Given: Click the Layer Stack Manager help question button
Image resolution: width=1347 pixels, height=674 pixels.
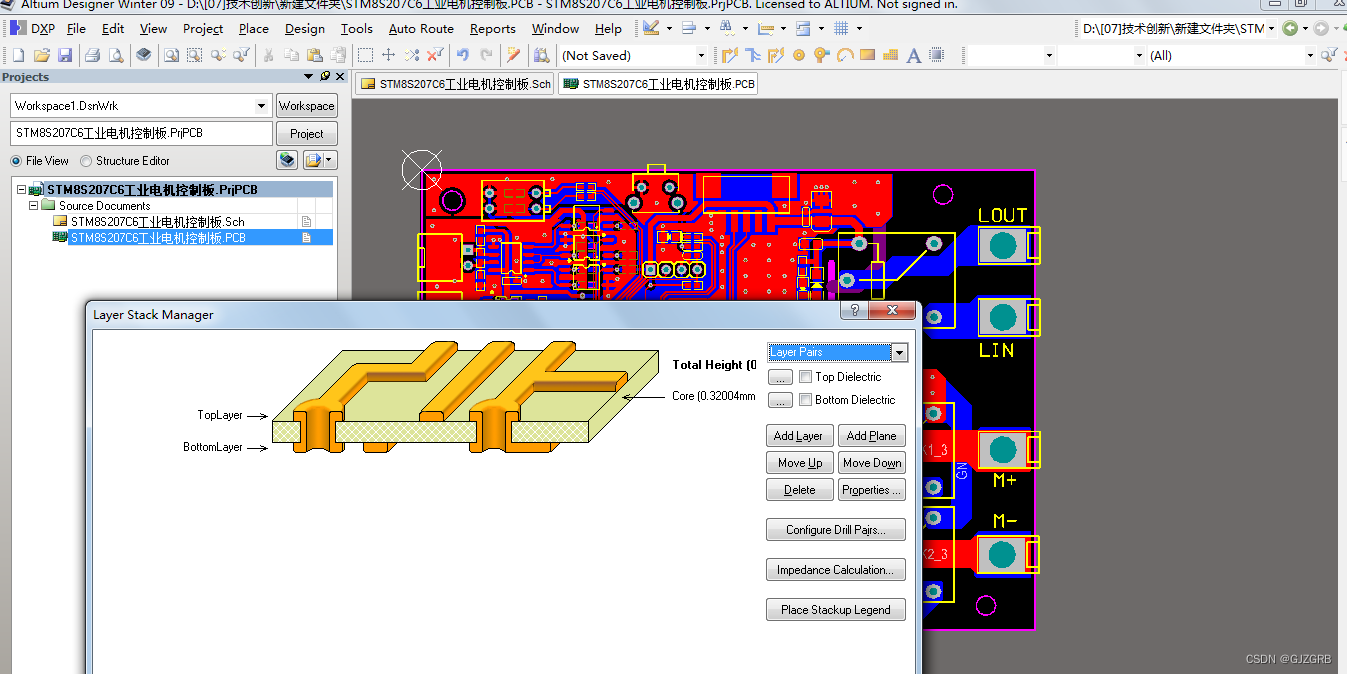Looking at the screenshot, I should tap(854, 311).
